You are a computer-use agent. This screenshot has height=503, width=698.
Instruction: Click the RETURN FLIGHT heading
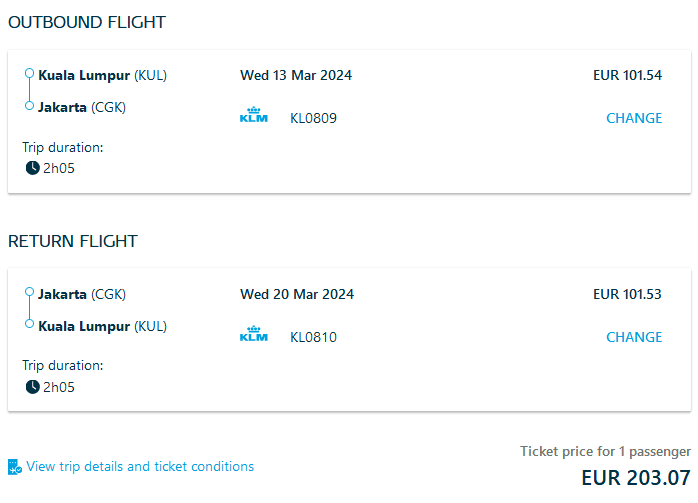point(73,241)
